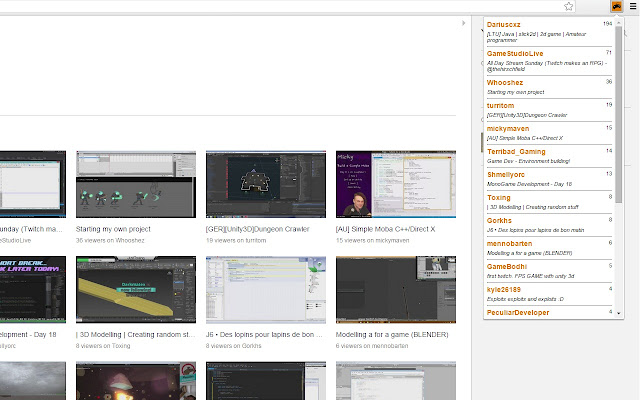Open the Dungeon Crawler stream thumbnail

point(266,184)
